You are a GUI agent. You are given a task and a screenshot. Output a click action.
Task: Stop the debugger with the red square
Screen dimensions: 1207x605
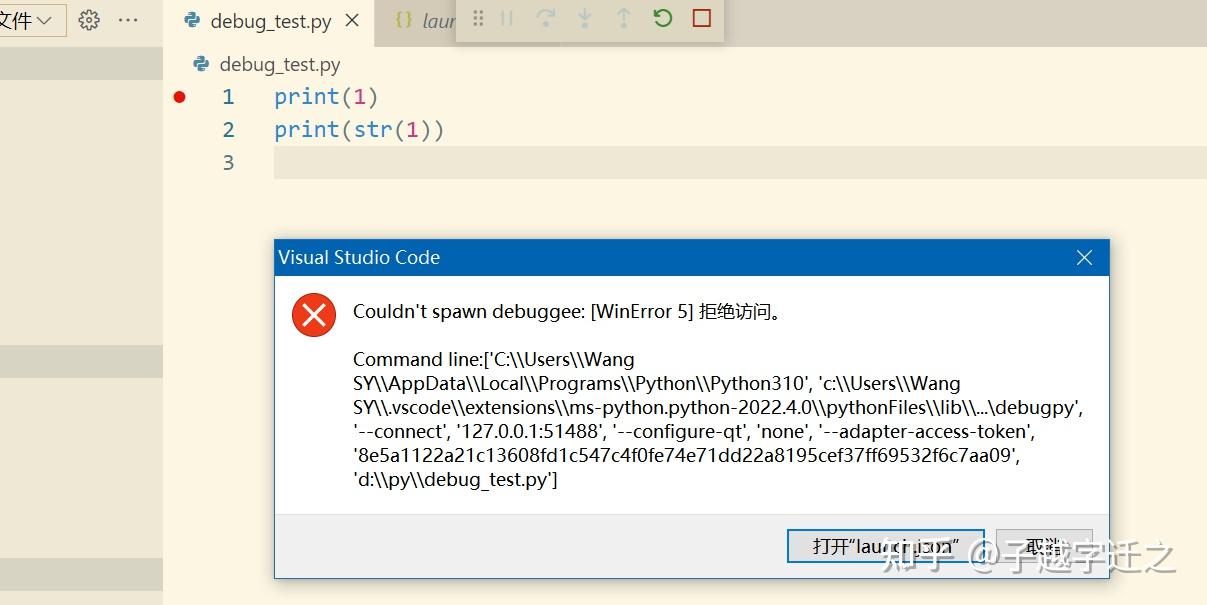click(700, 19)
